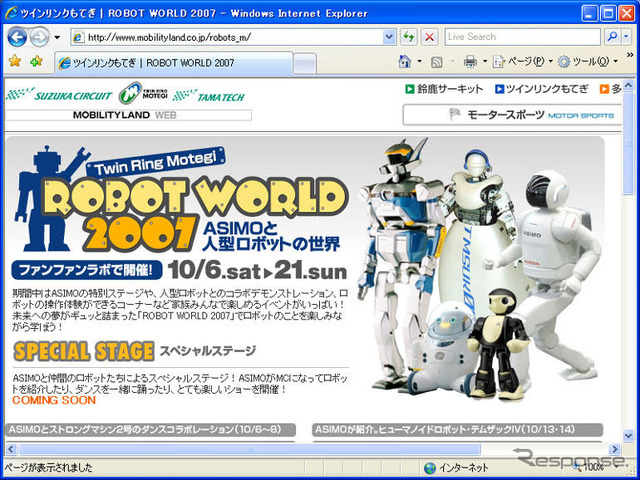This screenshot has height=480, width=640.
Task: Expand the toolbar overflow chevron
Action: pyautogui.click(x=630, y=55)
